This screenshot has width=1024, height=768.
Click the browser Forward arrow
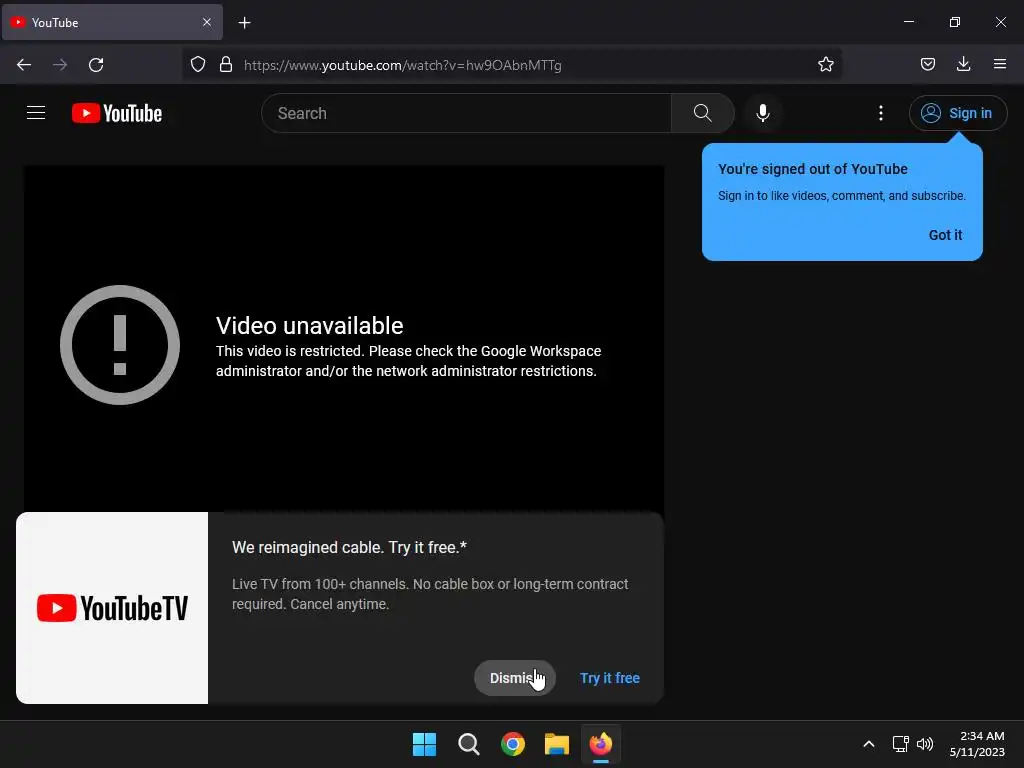point(60,65)
